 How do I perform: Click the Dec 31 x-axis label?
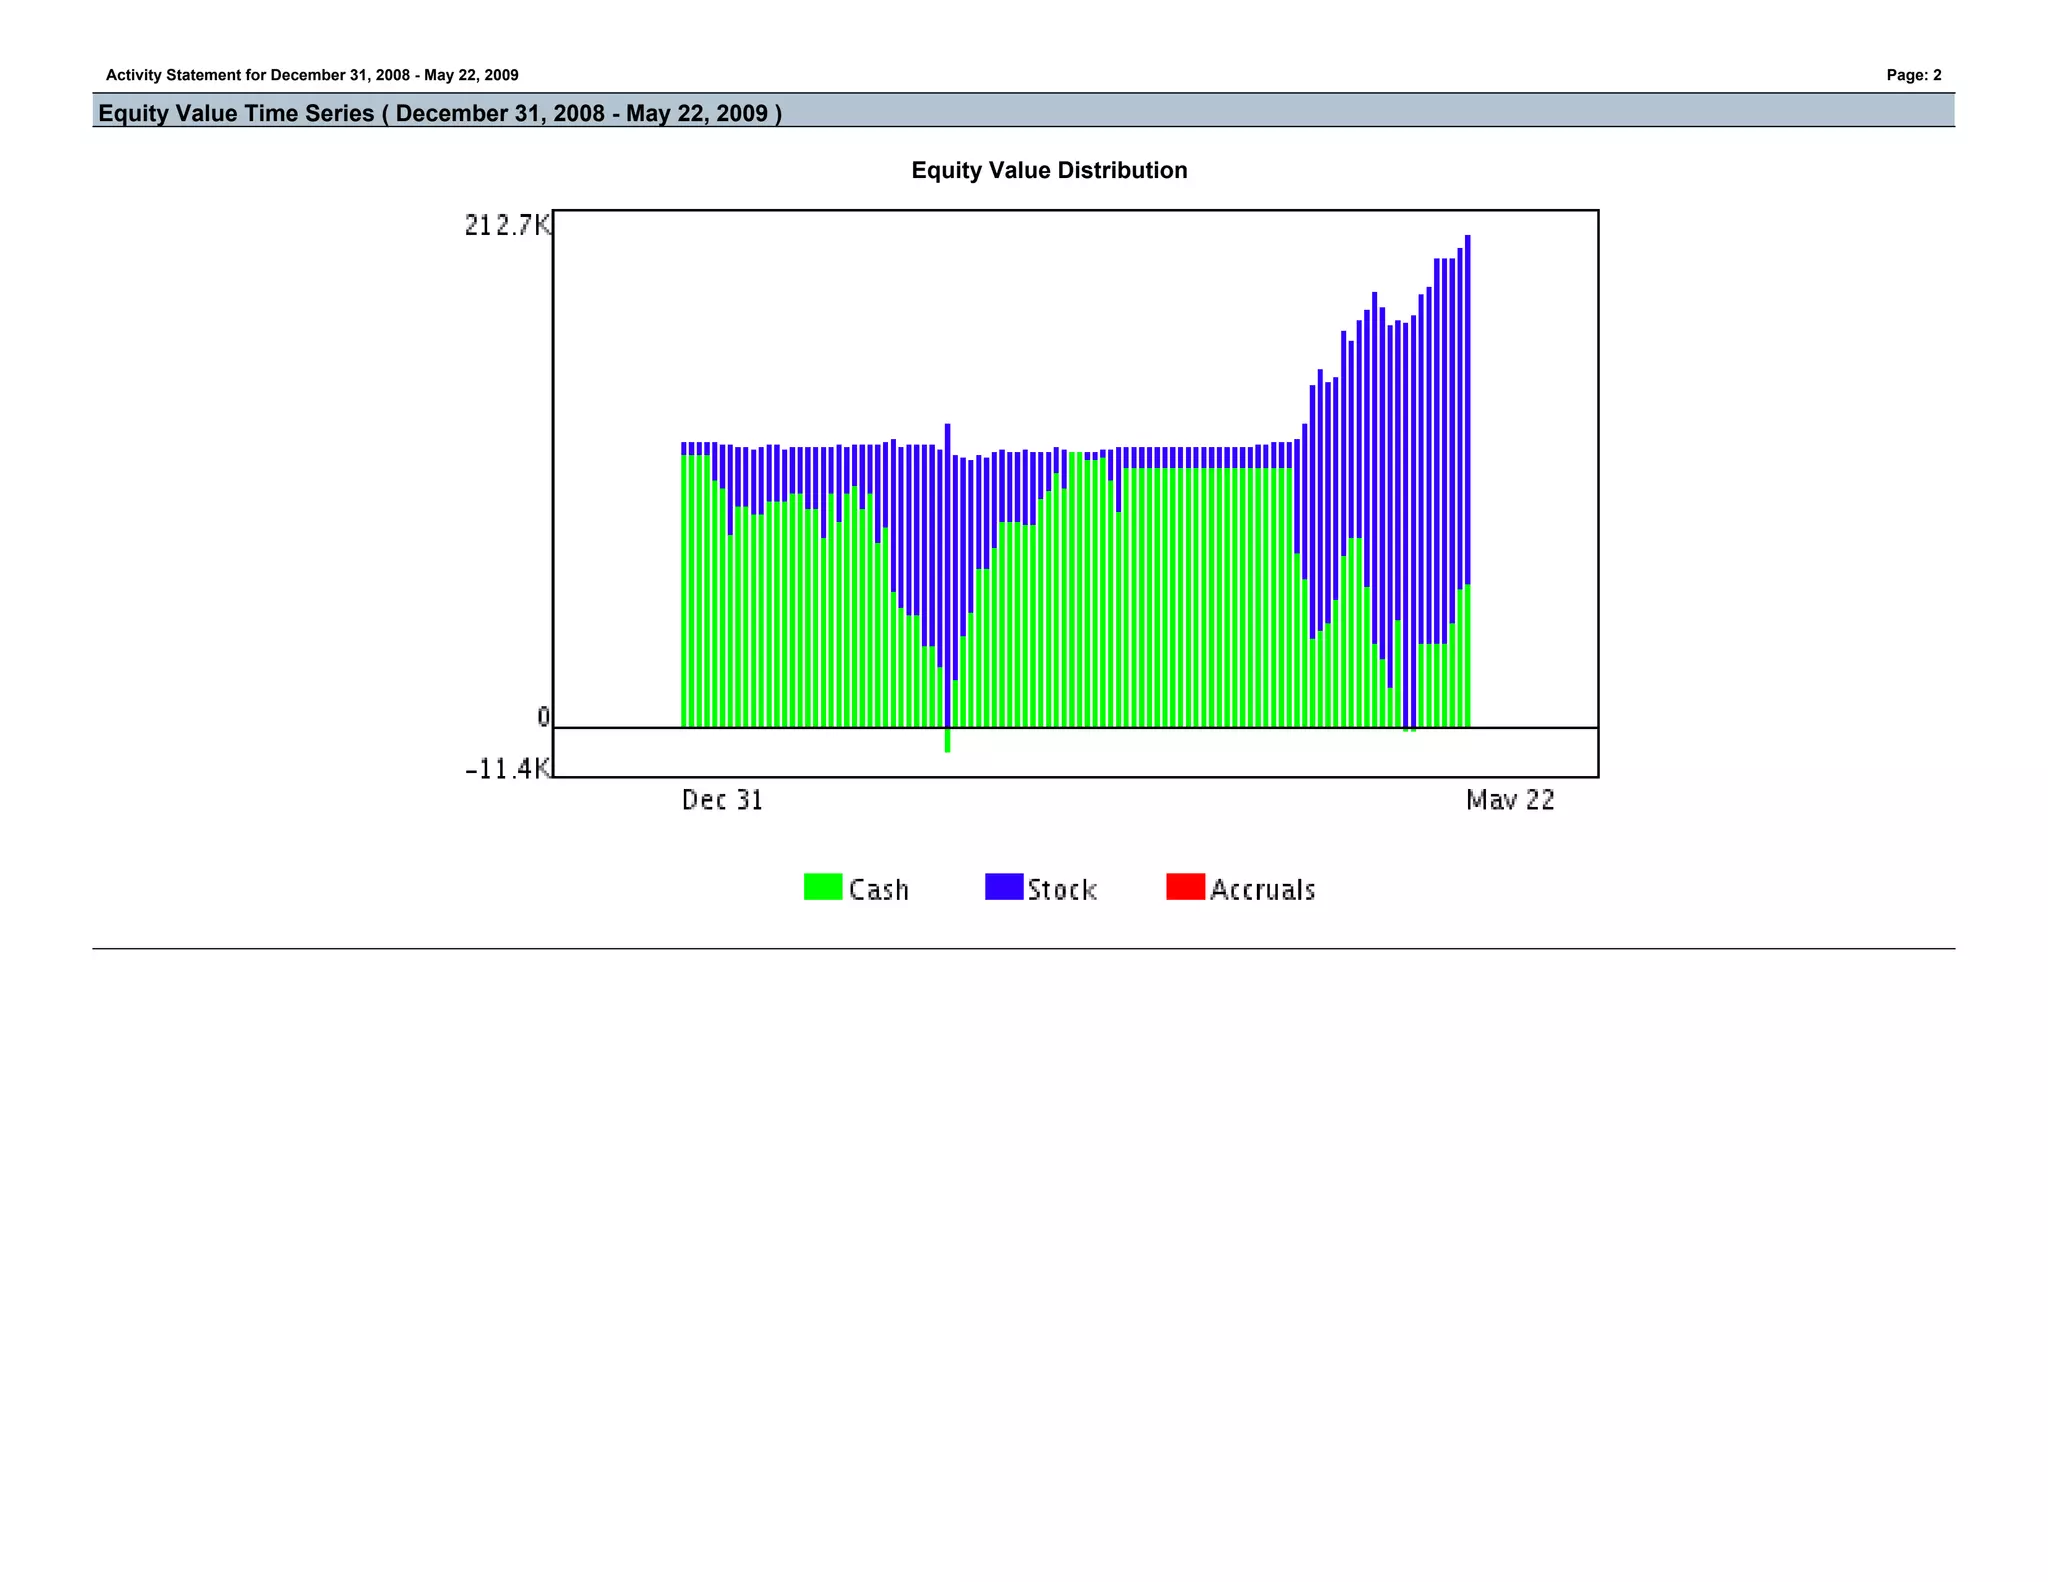click(722, 800)
